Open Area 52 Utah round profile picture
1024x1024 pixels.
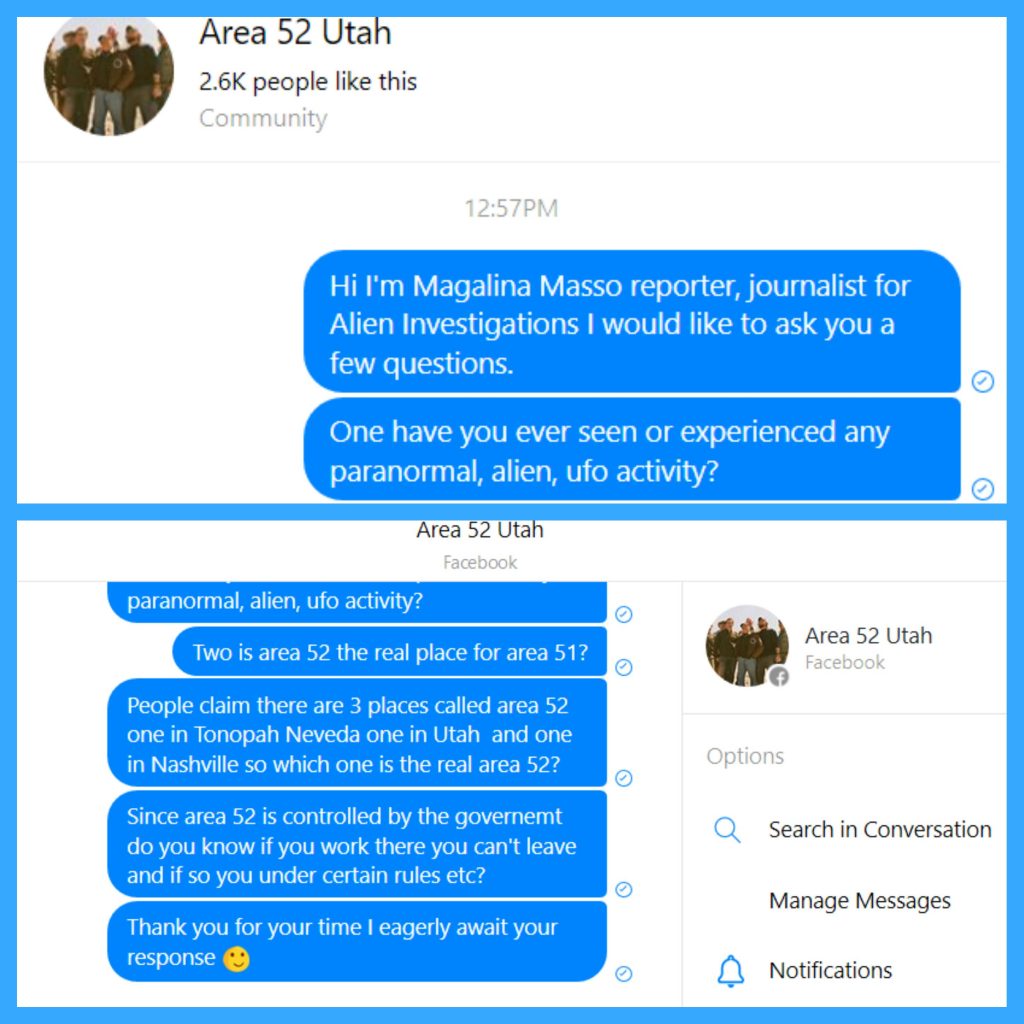(109, 76)
